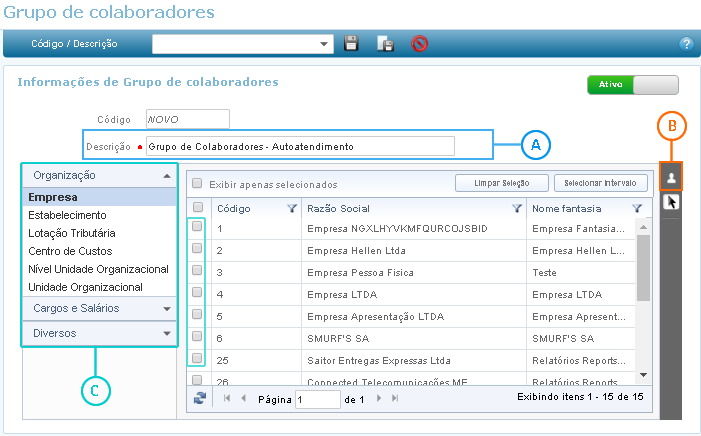Click the save floppy disk icon
Viewport: 701px width, 436px height.
pos(351,43)
